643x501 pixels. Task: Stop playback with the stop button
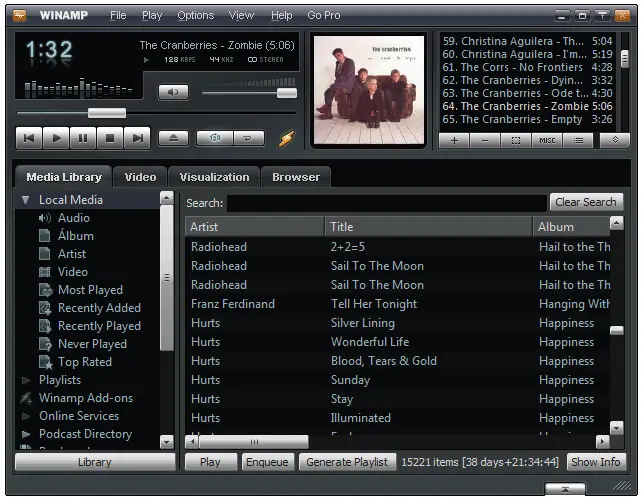click(x=110, y=138)
